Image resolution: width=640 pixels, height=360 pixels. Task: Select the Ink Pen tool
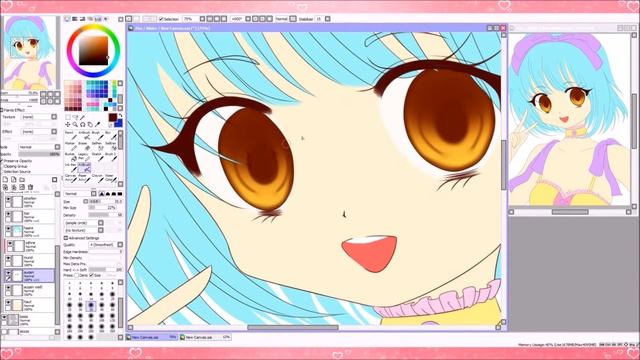point(70,168)
